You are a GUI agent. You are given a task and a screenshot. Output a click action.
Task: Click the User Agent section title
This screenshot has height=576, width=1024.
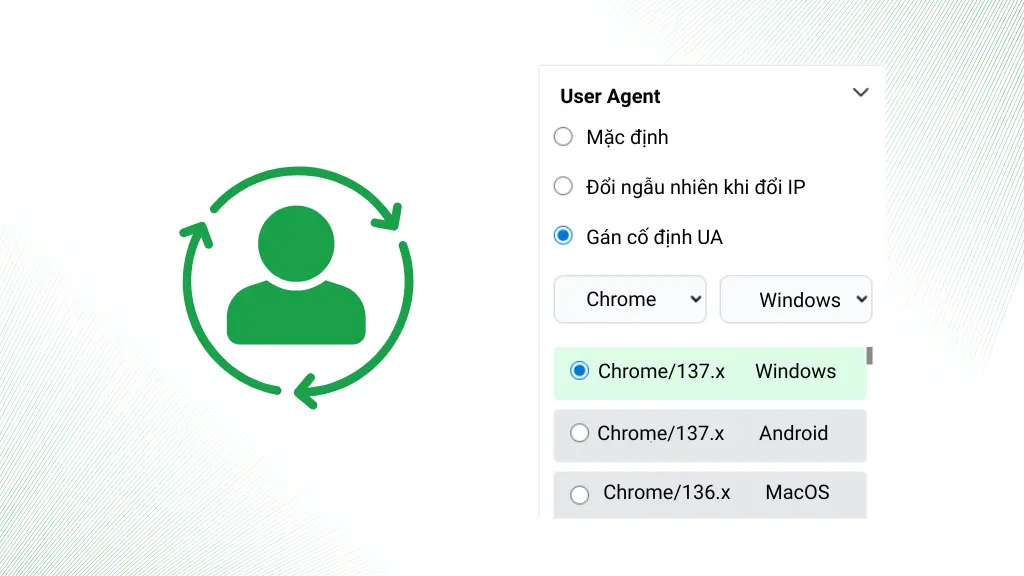pyautogui.click(x=610, y=97)
